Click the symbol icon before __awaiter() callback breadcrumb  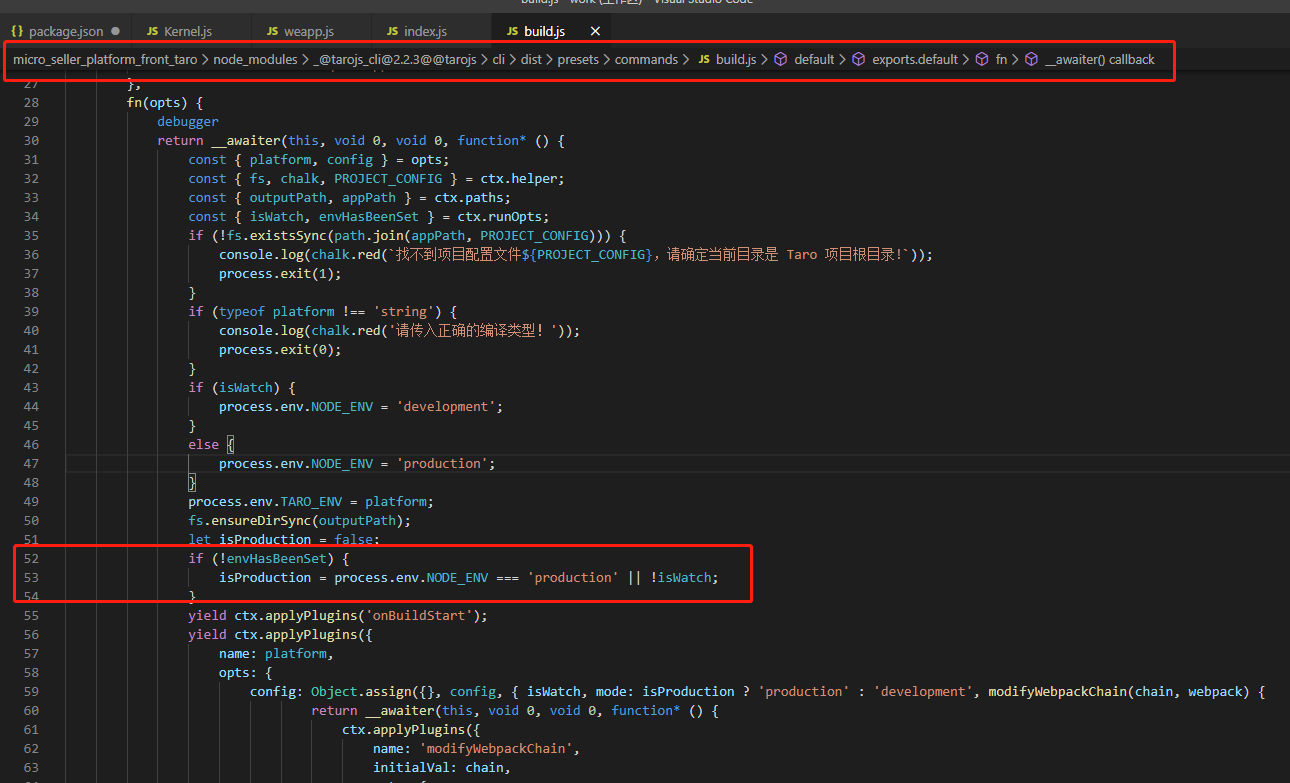click(1031, 59)
